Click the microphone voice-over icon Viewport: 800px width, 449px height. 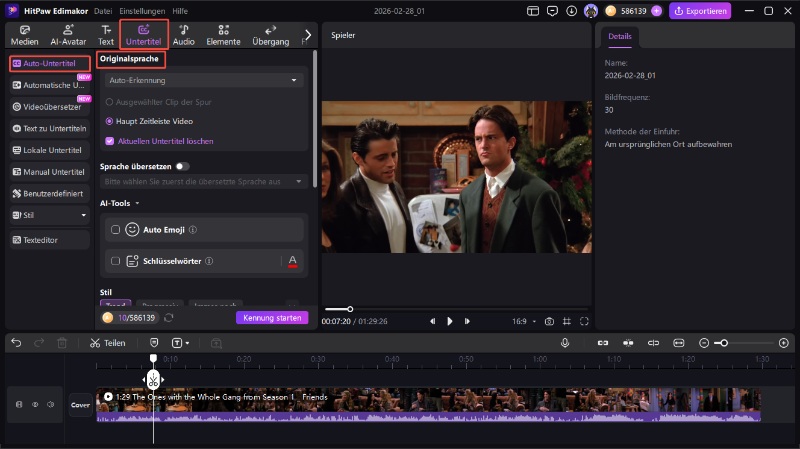[565, 343]
